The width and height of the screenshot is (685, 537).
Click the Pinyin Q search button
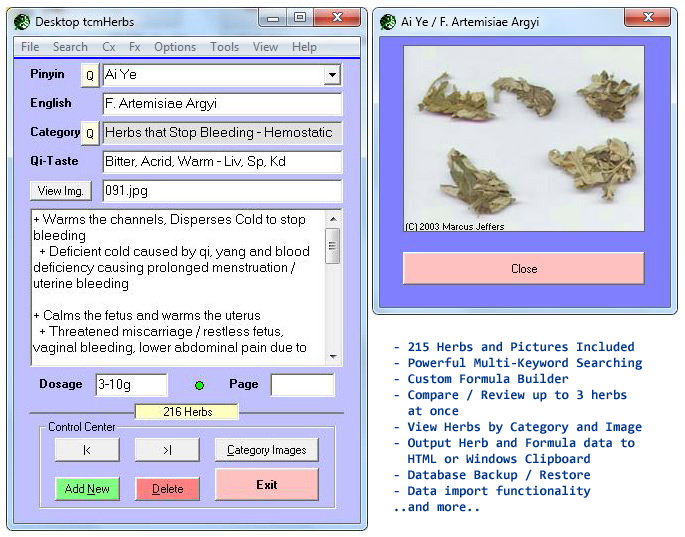tap(90, 75)
